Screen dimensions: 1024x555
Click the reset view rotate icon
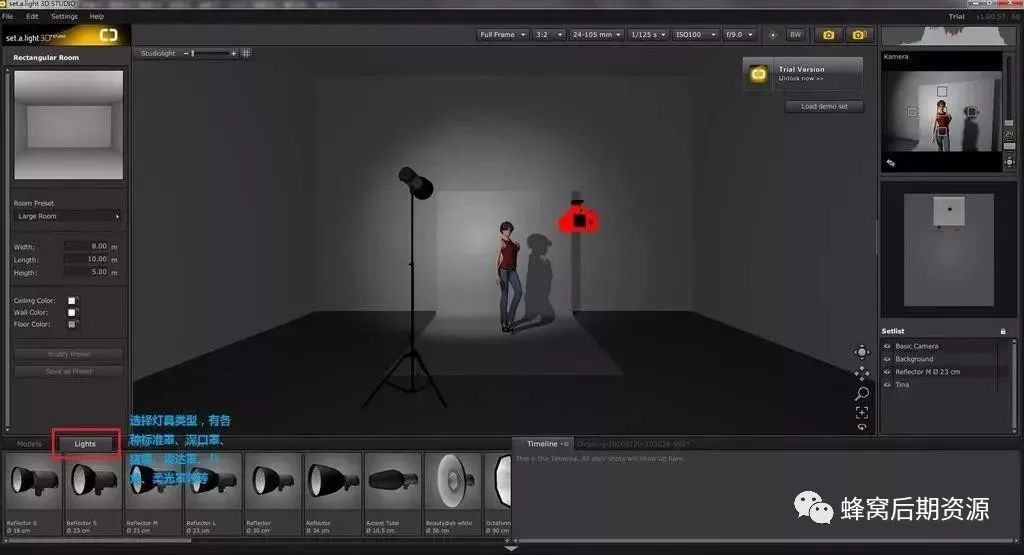pos(862,427)
